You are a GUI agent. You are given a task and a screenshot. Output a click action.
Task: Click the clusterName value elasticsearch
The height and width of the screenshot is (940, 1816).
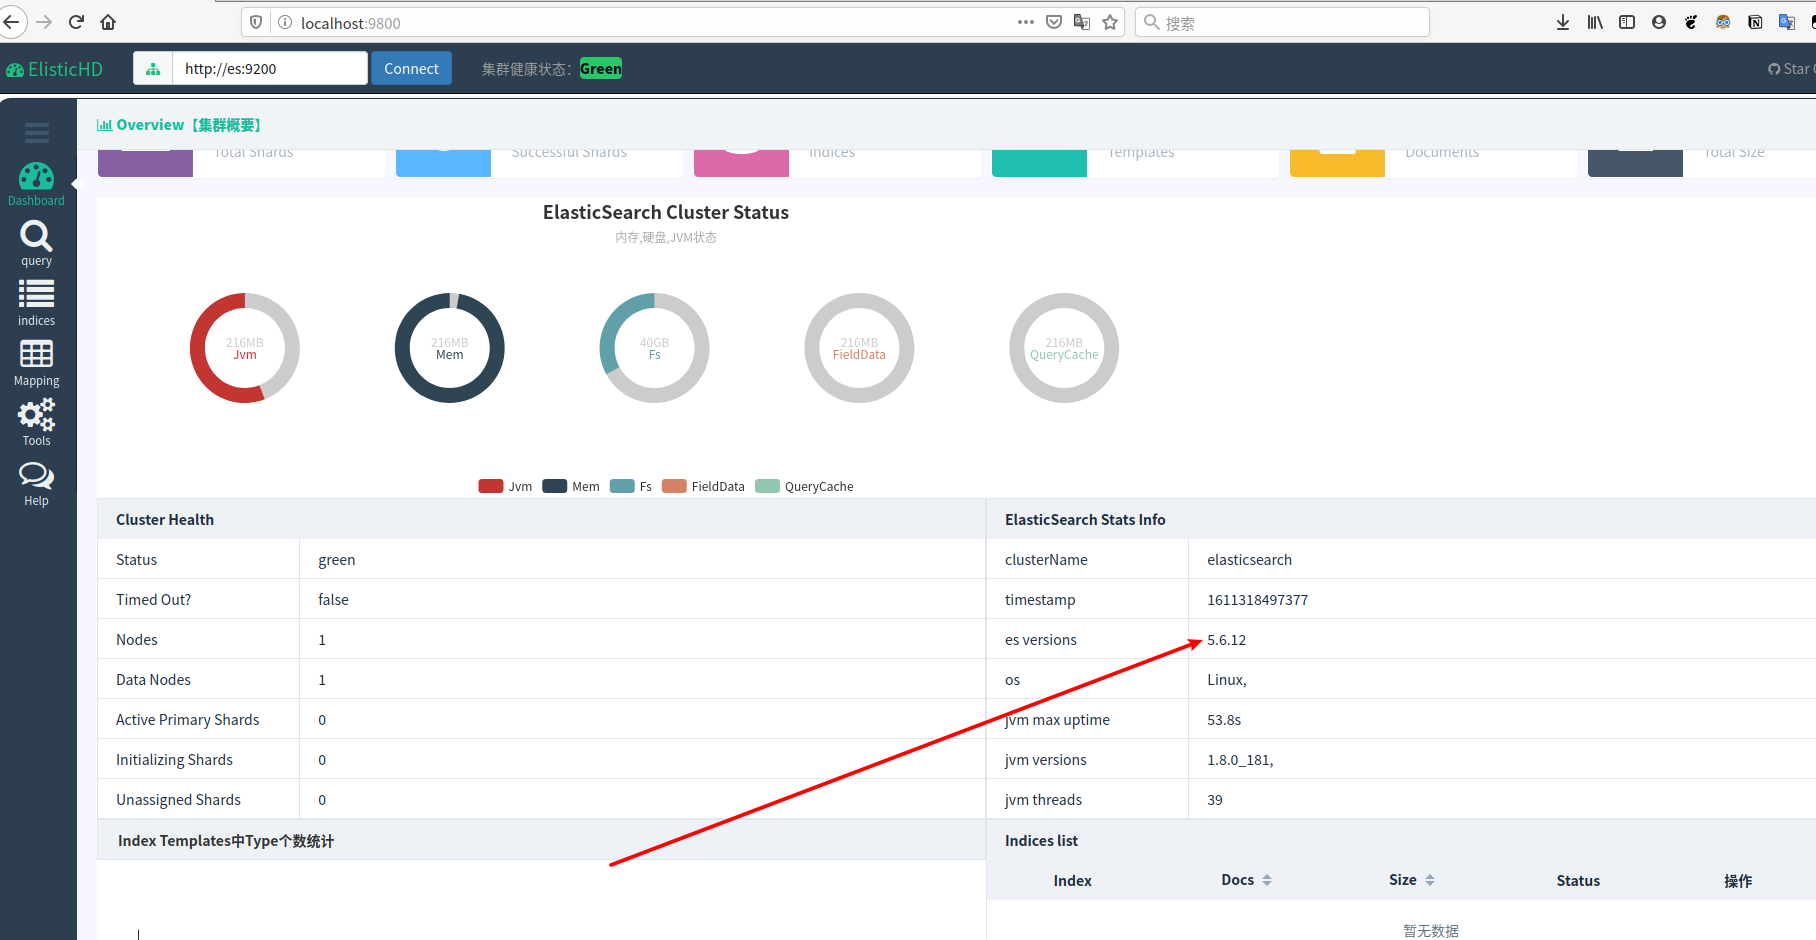pyautogui.click(x=1250, y=560)
